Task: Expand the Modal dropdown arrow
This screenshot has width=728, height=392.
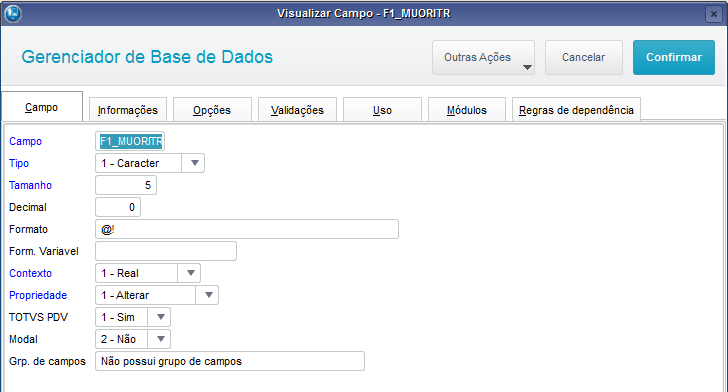Action: click(161, 339)
